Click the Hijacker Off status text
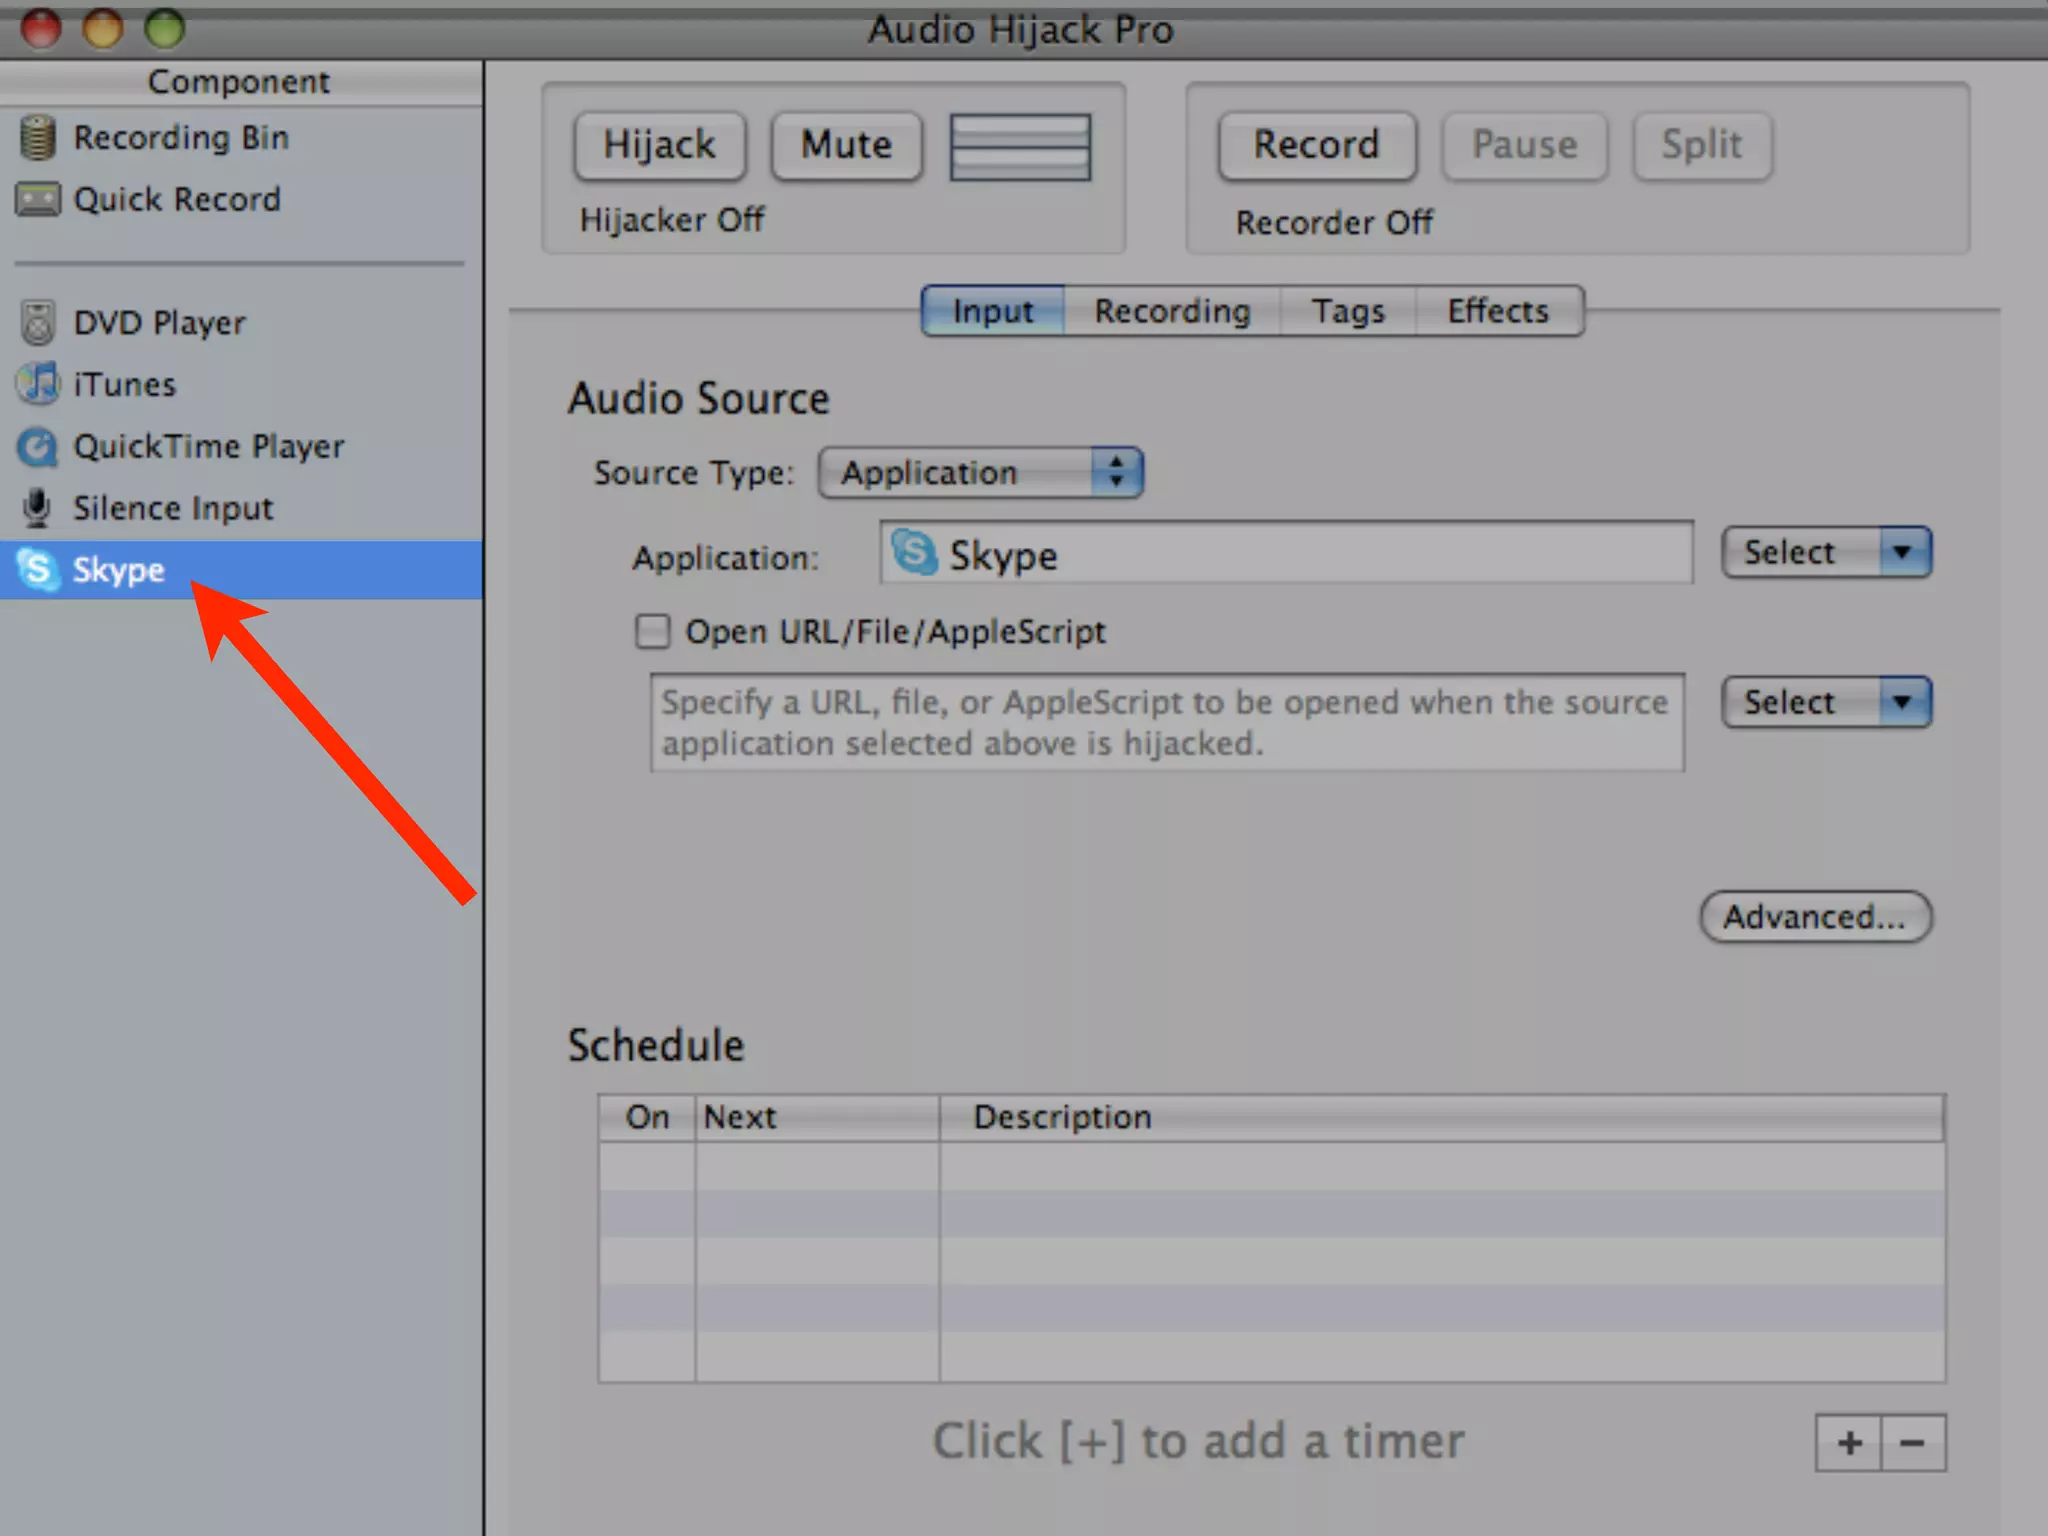 672,220
